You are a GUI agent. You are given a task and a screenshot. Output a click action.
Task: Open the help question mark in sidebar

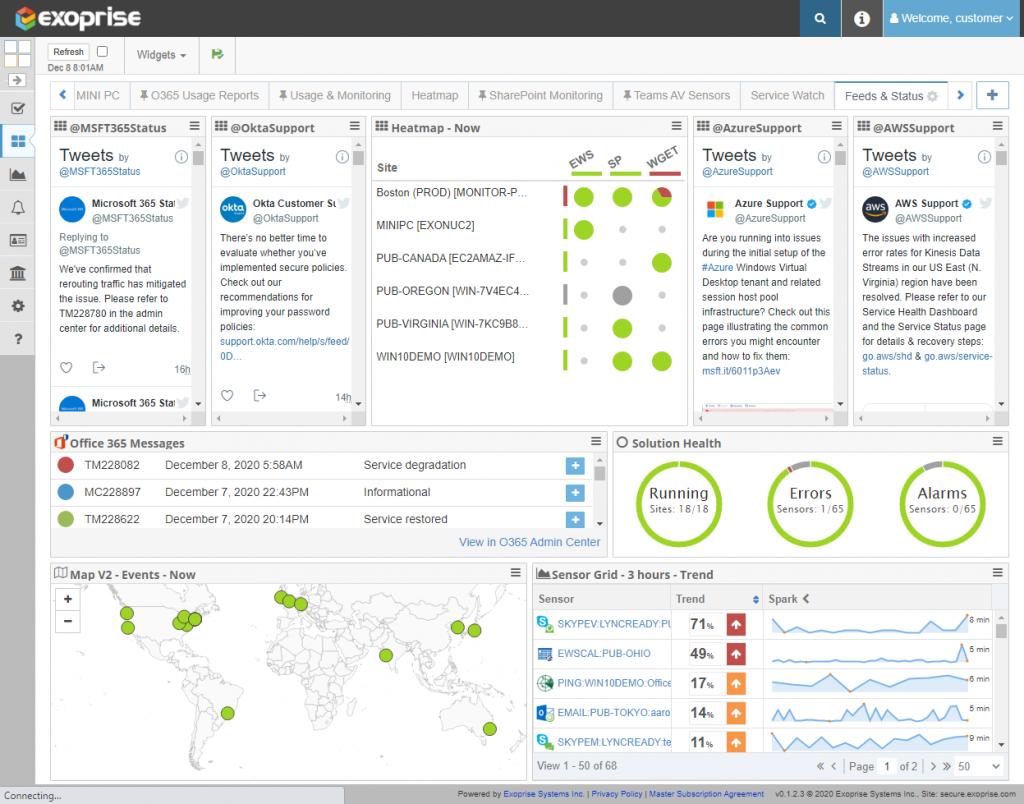pos(18,338)
